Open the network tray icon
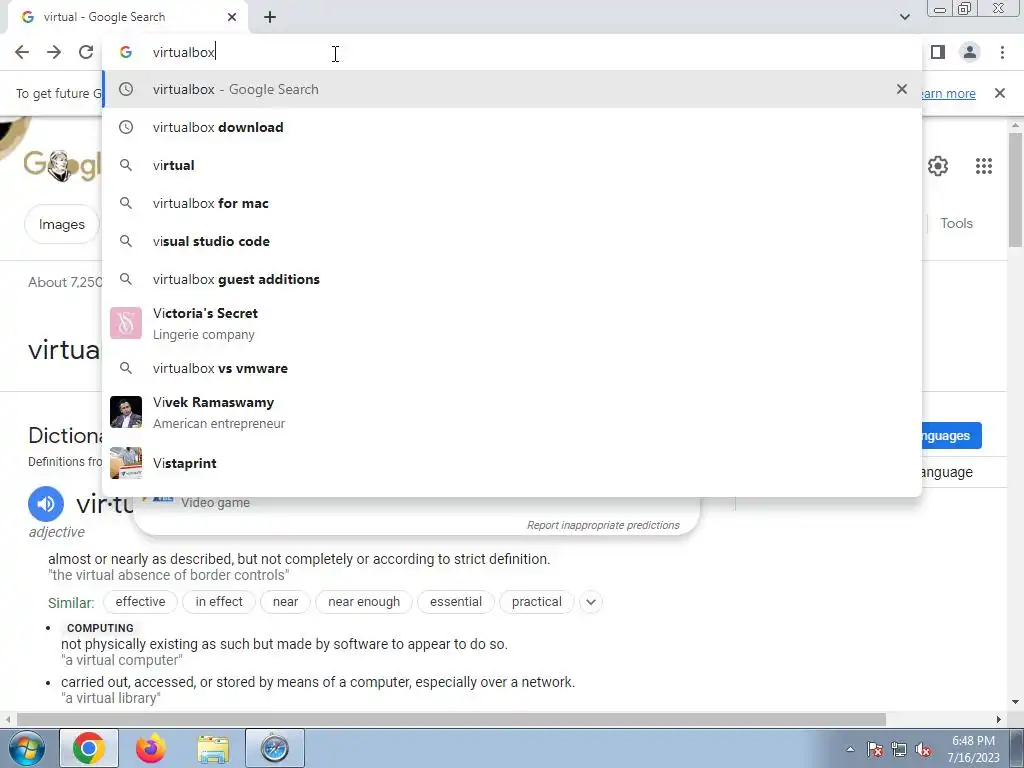 (899, 749)
